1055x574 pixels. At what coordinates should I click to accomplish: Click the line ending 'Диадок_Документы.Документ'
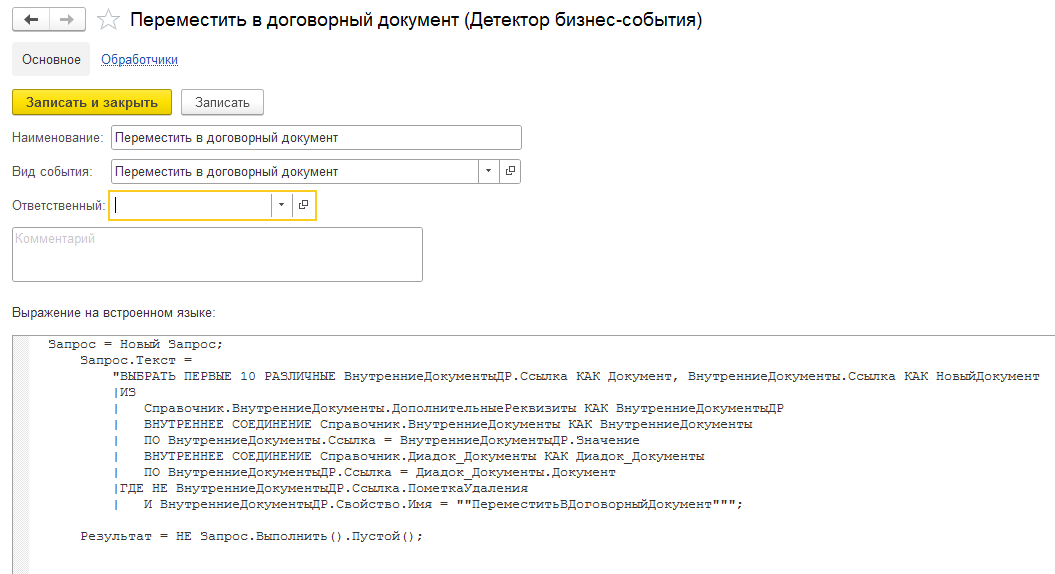coord(364,472)
